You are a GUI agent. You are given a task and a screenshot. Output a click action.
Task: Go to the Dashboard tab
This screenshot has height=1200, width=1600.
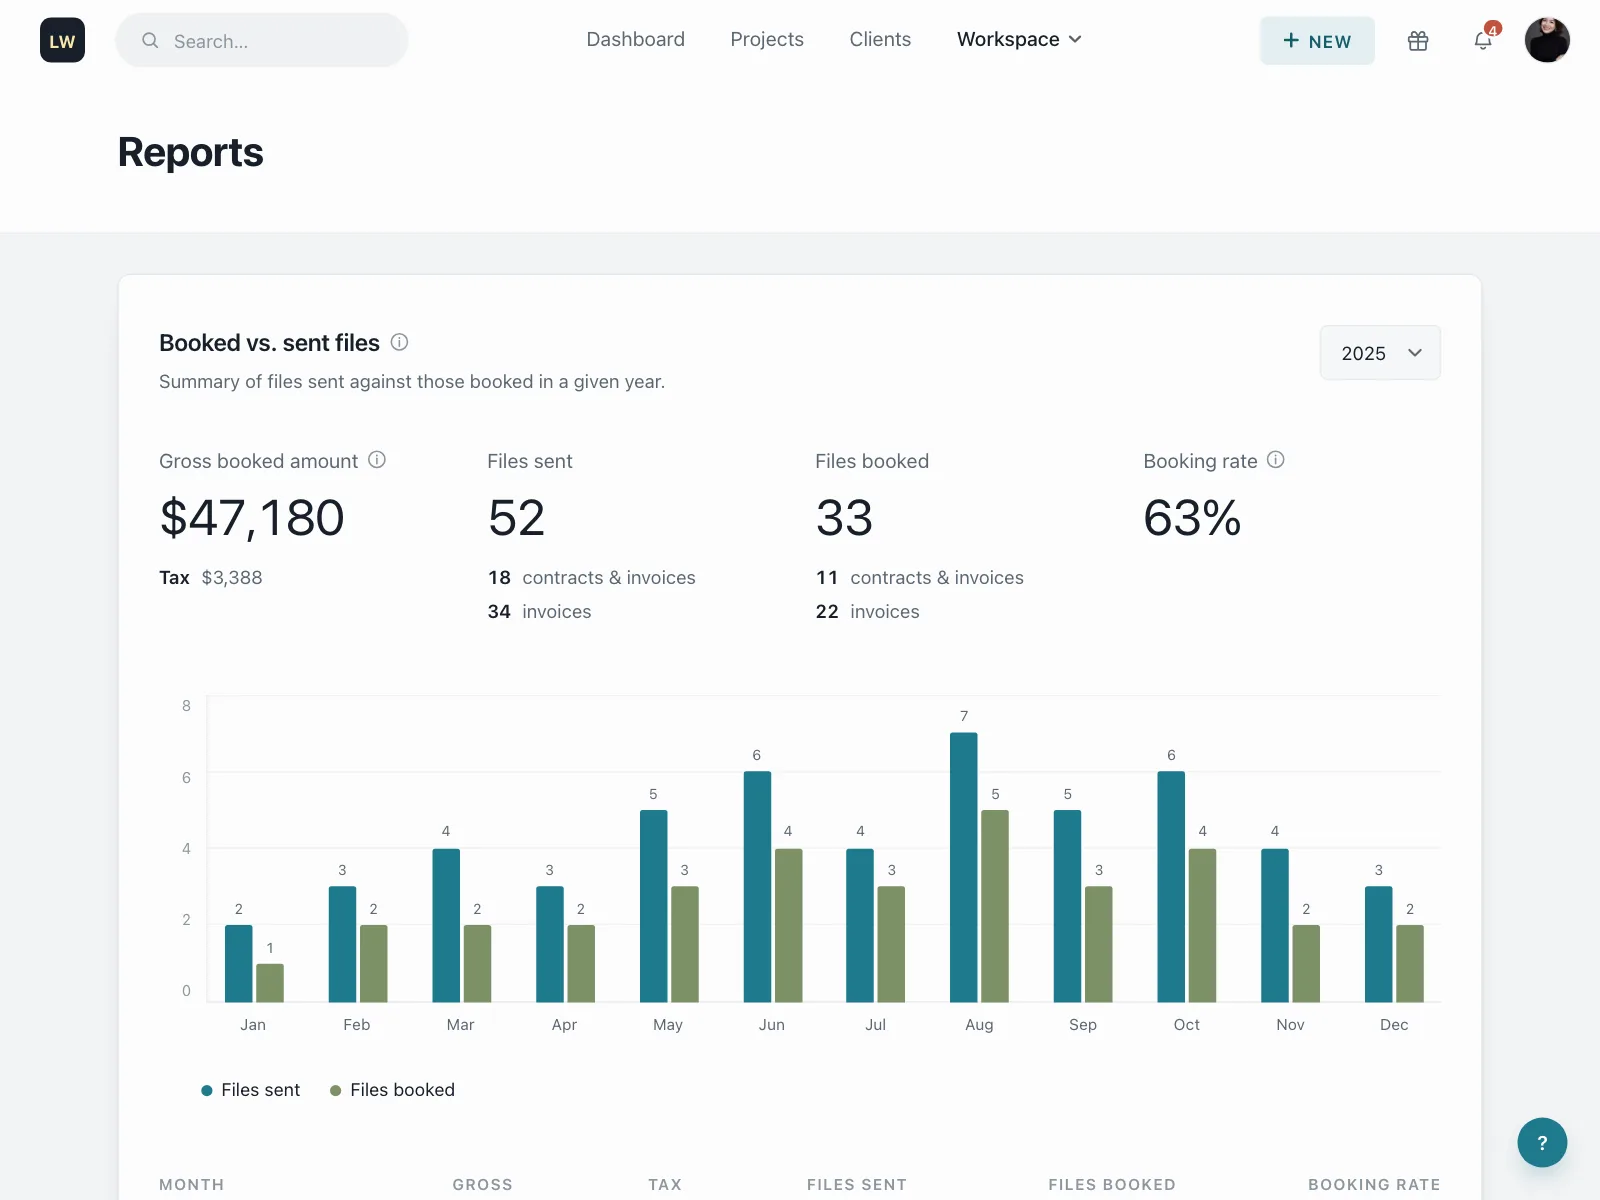[636, 40]
